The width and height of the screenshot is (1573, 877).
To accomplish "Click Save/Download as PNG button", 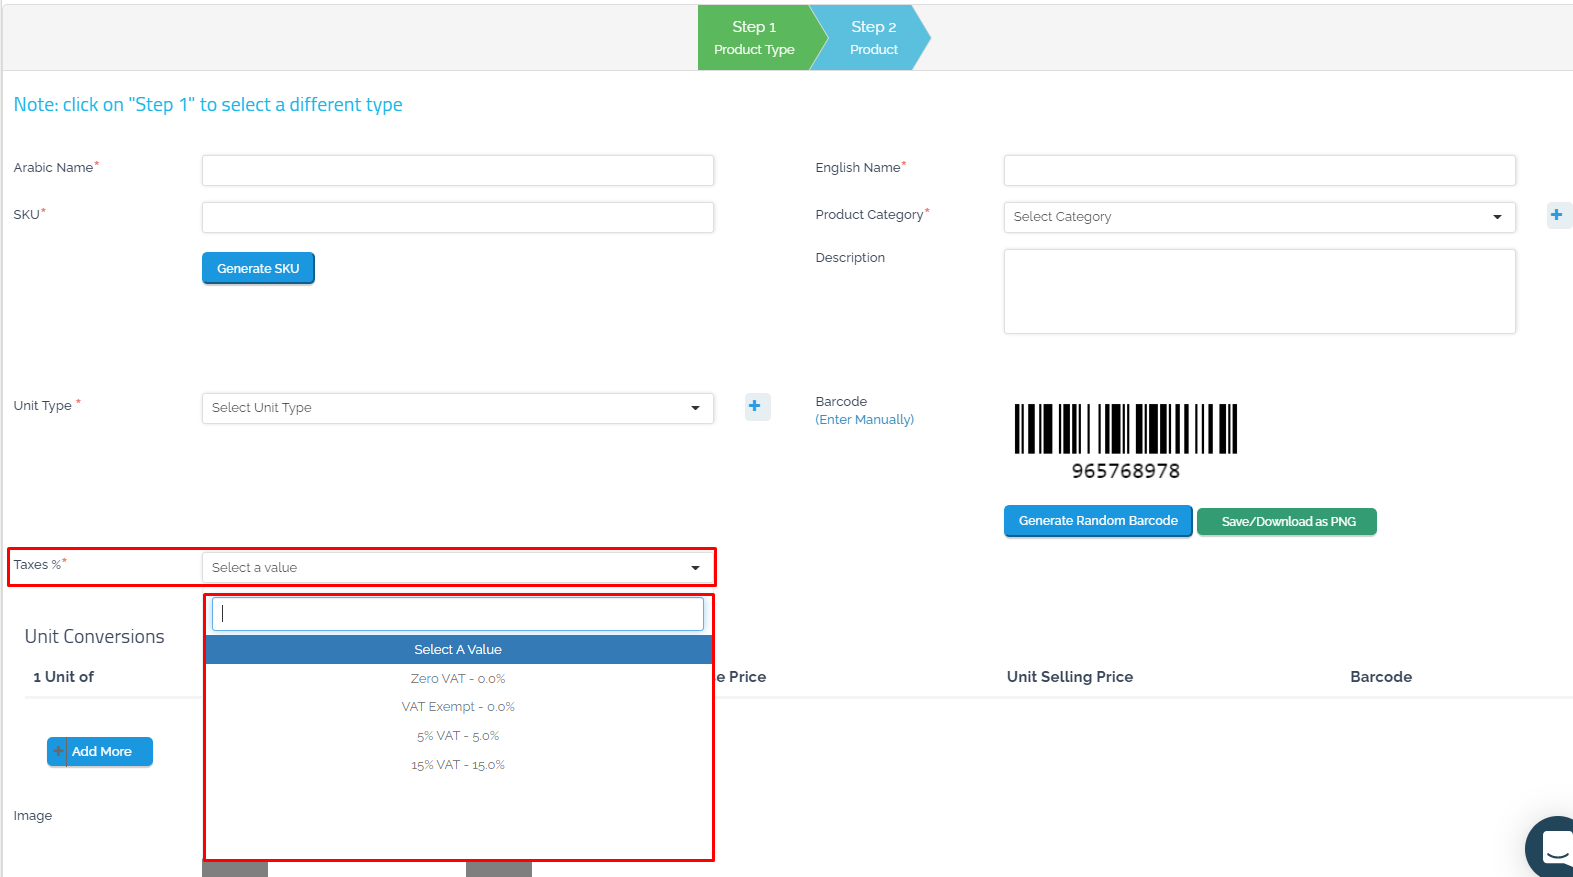I will (1287, 522).
